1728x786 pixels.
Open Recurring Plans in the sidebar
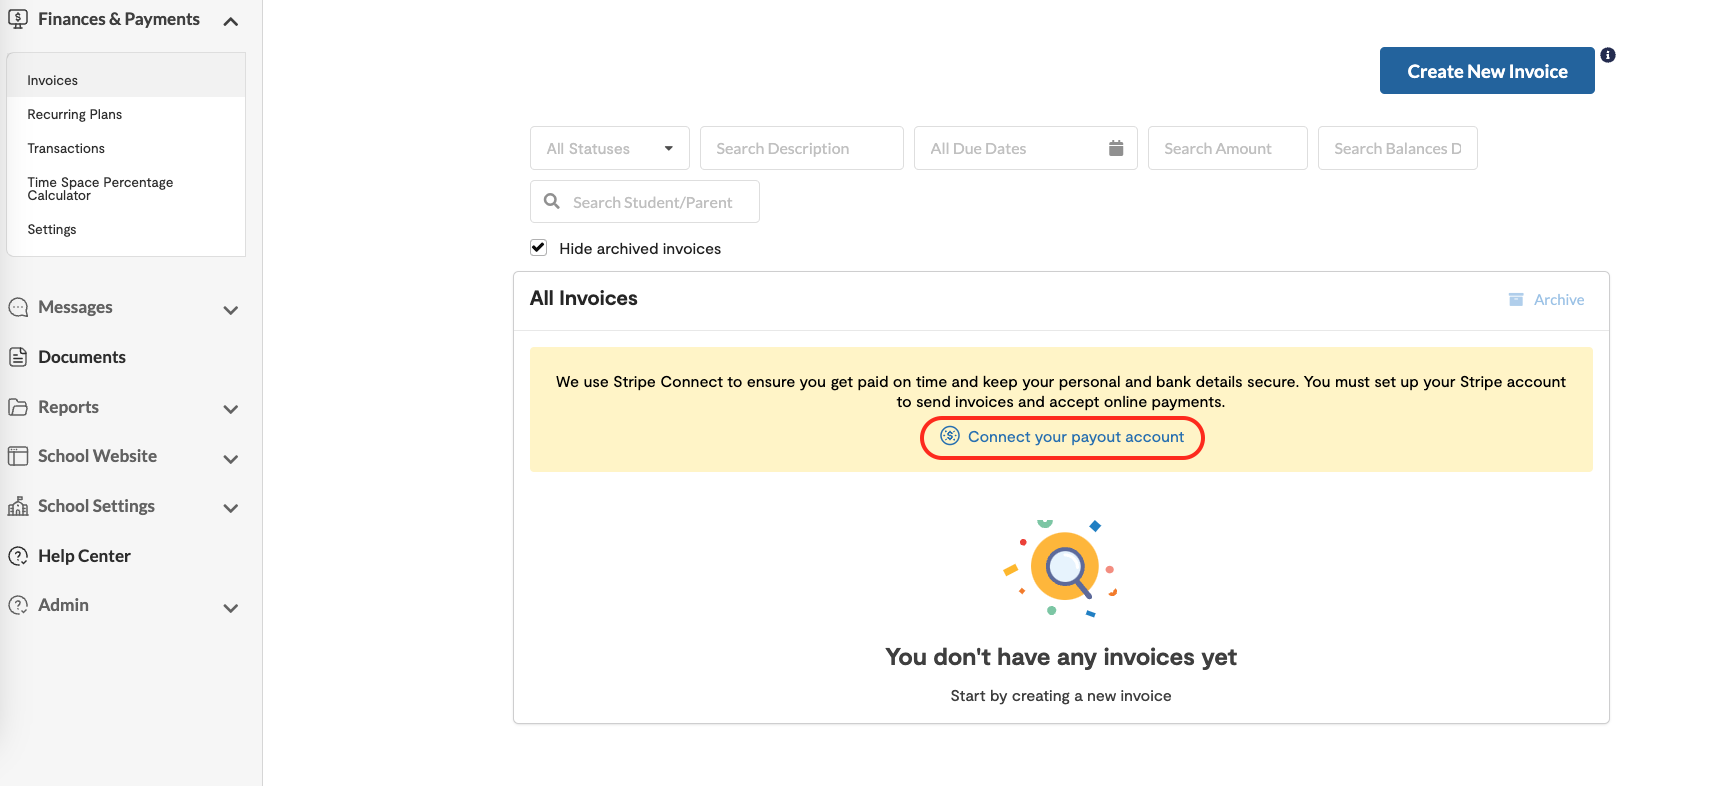pyautogui.click(x=75, y=114)
